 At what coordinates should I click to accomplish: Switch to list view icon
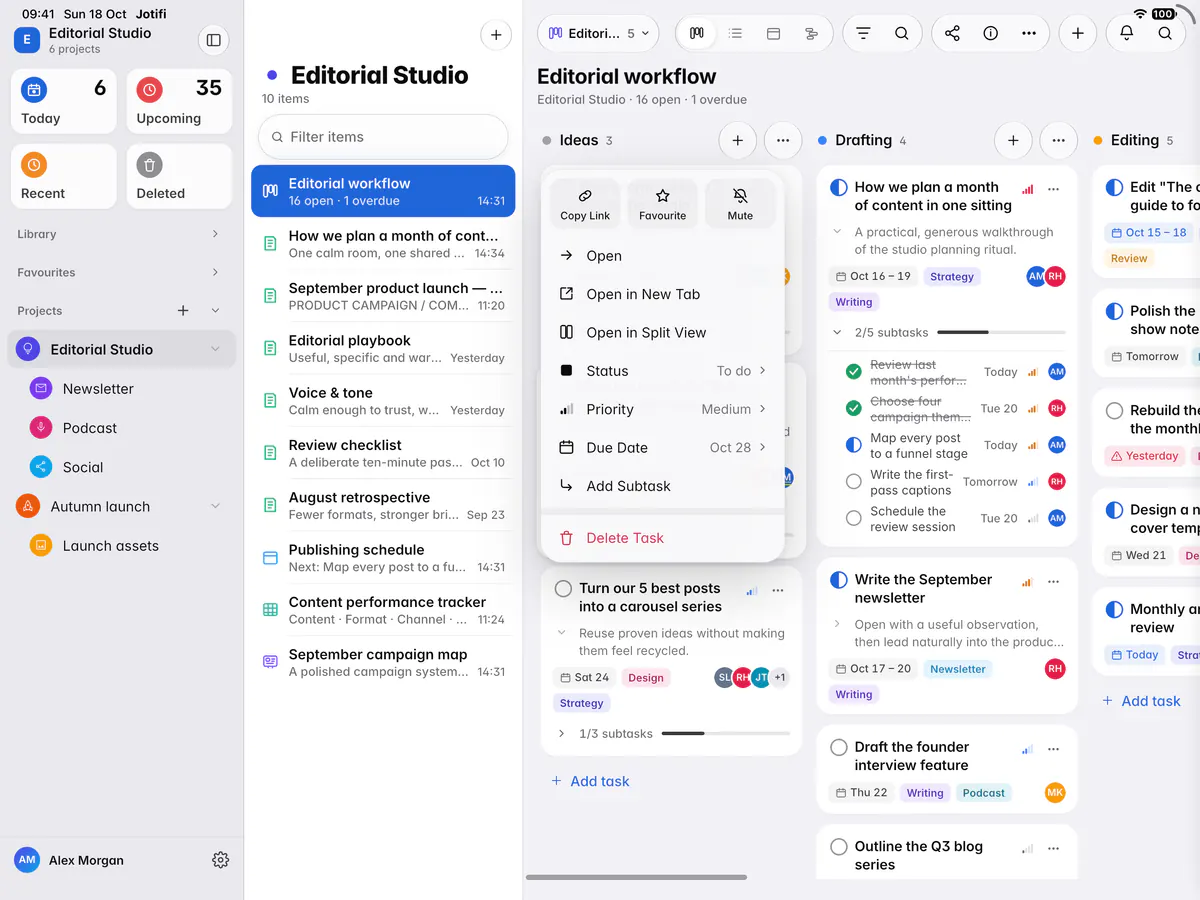736,33
